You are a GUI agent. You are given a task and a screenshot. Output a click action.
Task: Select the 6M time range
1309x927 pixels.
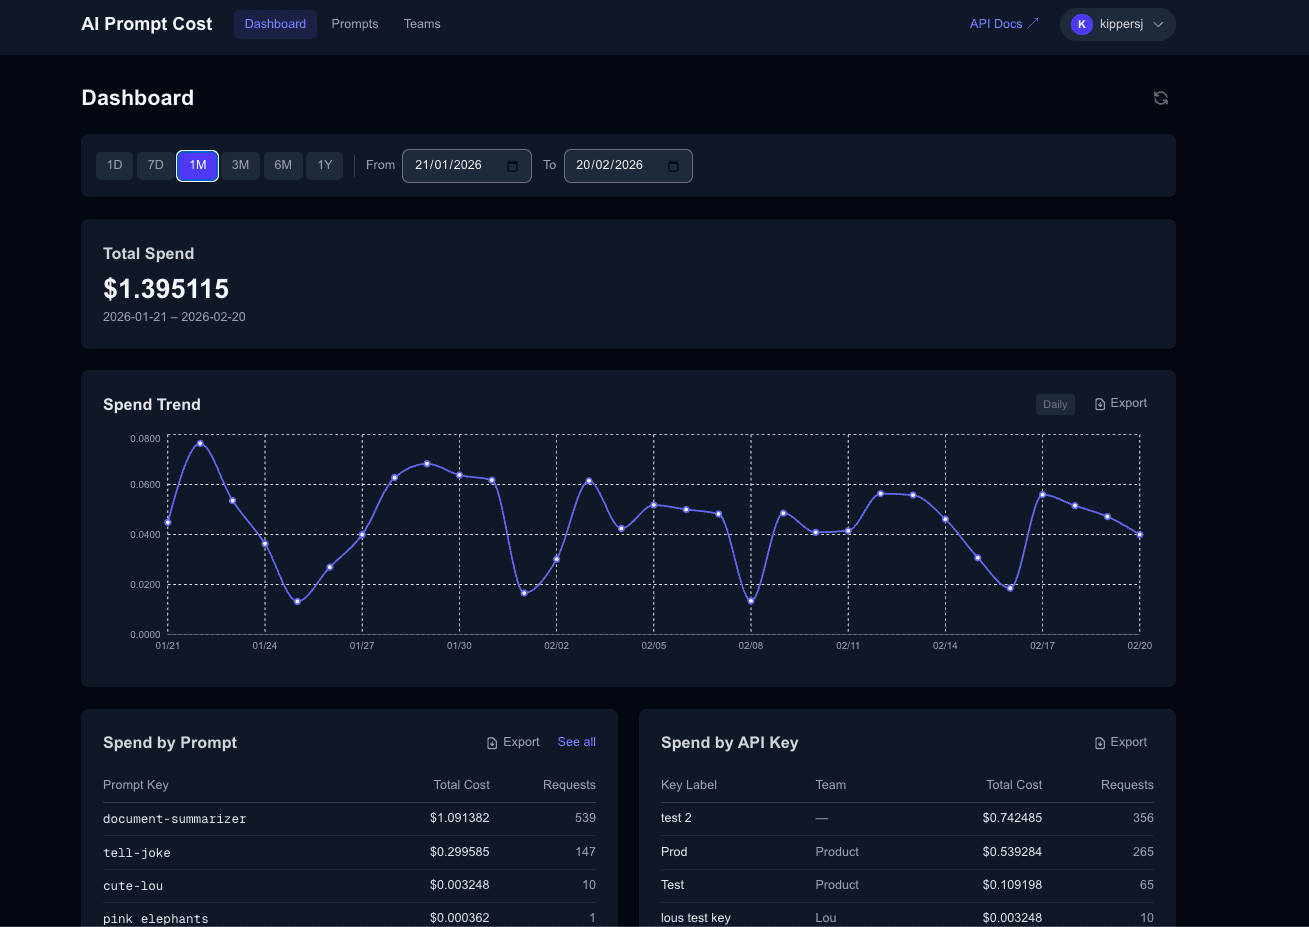(x=283, y=165)
